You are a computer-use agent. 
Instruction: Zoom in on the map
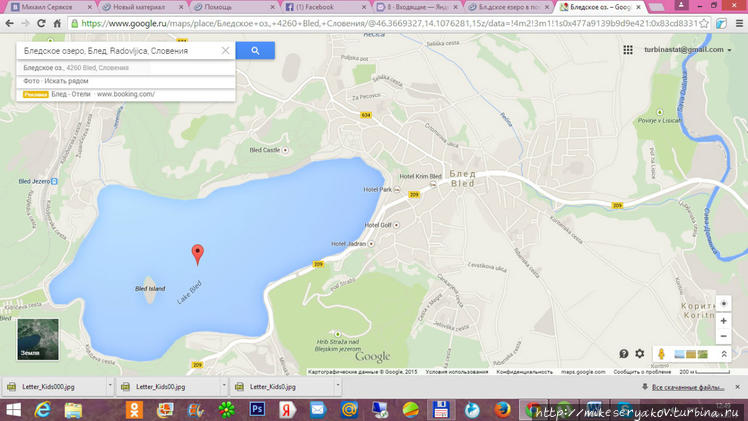click(723, 321)
